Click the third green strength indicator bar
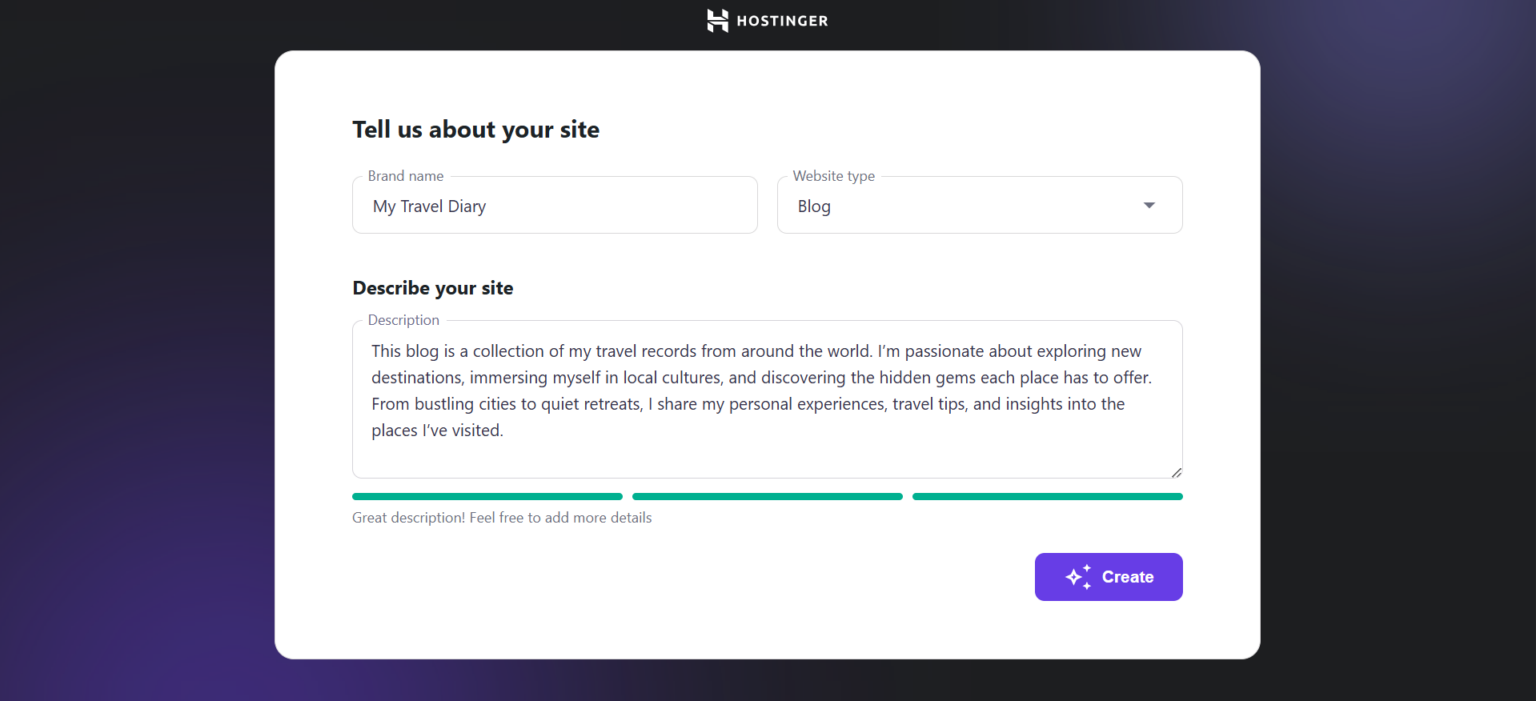The width and height of the screenshot is (1536, 701). coord(1047,496)
